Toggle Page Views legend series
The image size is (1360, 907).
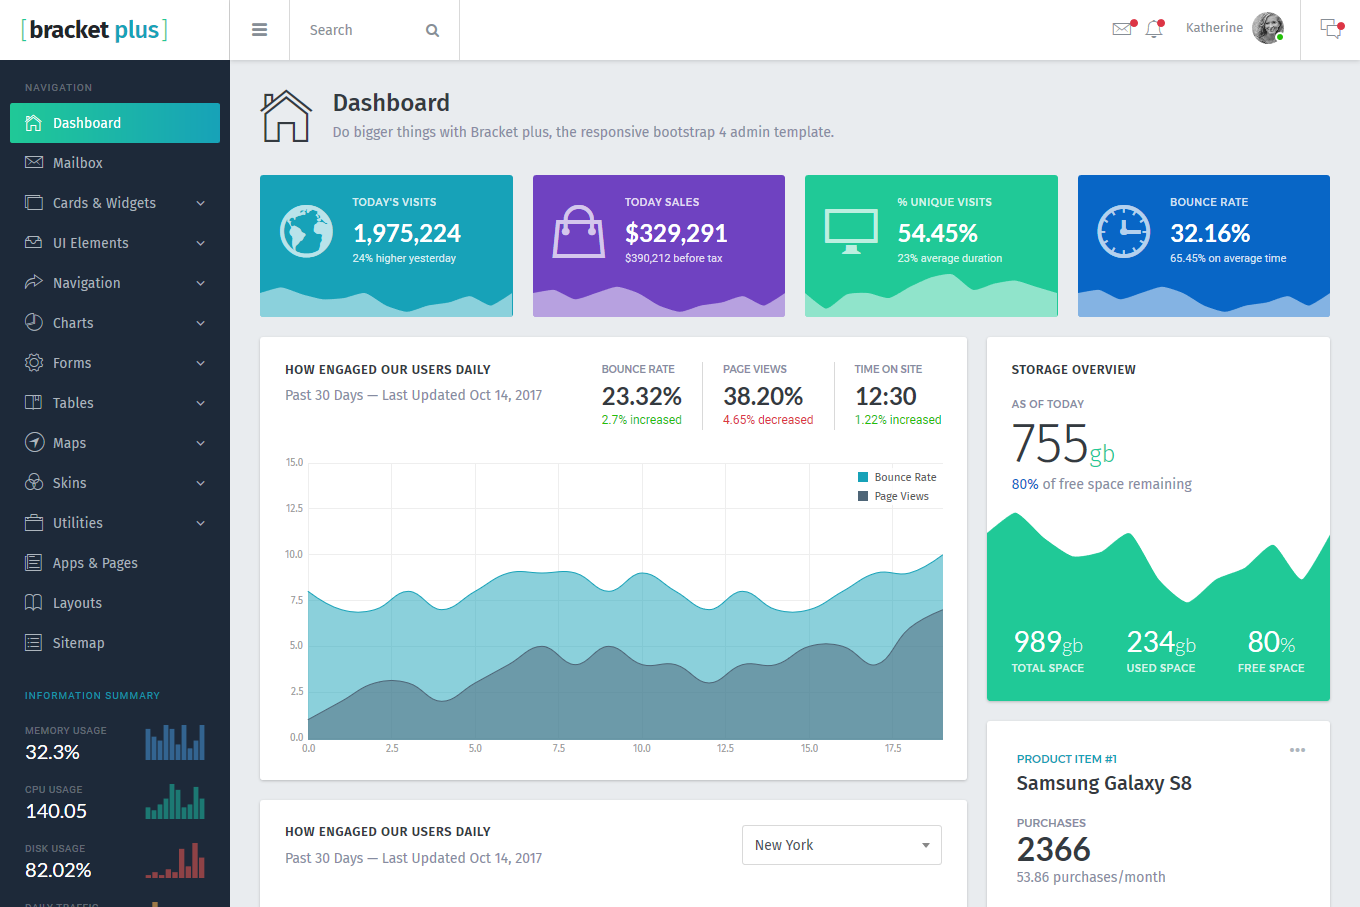pos(893,496)
